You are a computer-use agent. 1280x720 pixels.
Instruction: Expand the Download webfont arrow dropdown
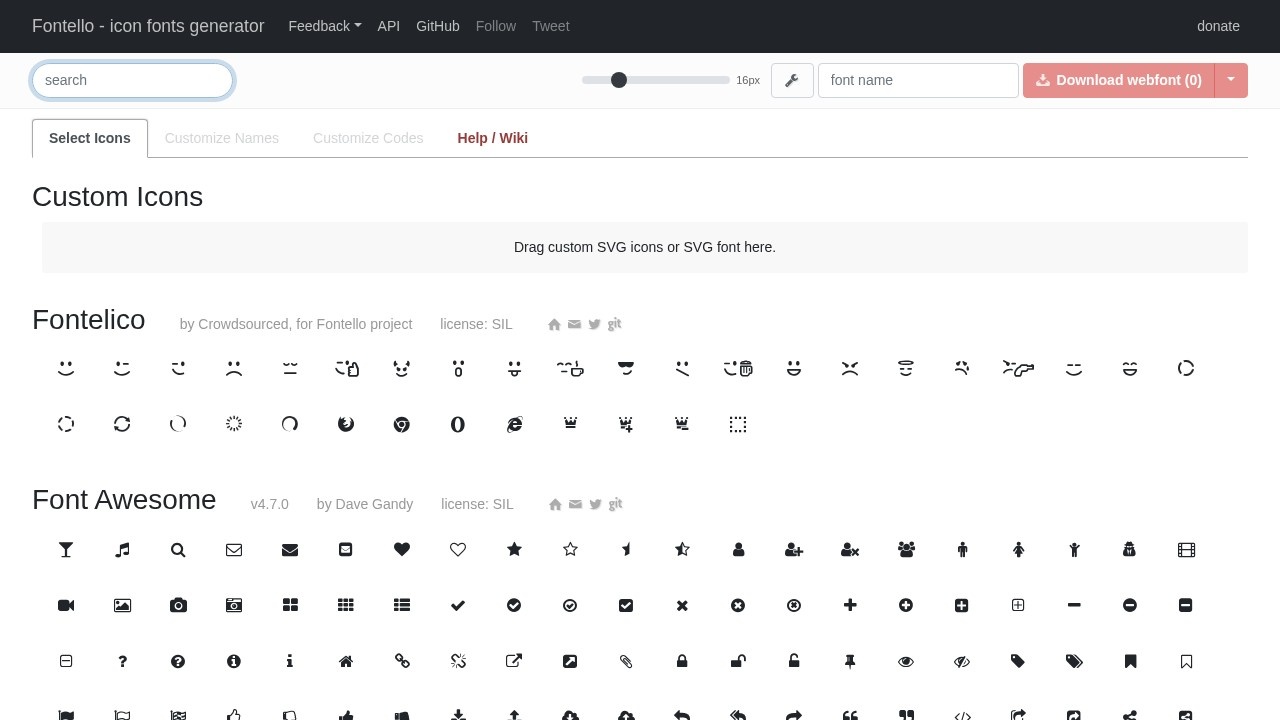pos(1231,80)
